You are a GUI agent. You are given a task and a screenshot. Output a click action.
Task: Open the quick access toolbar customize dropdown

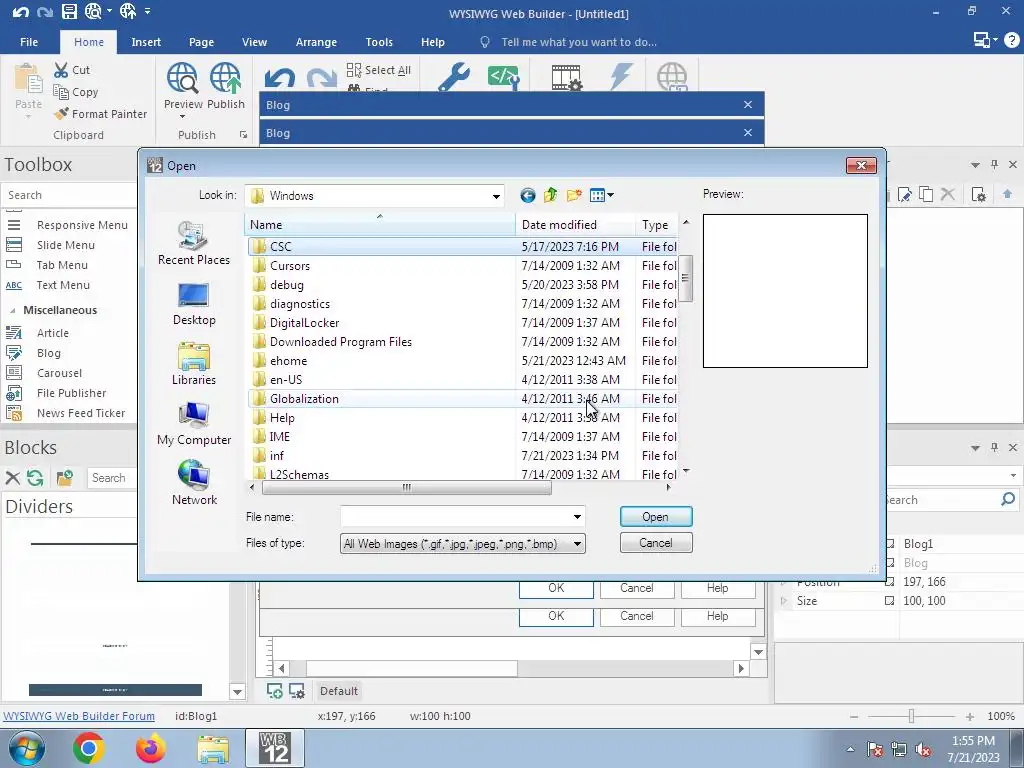pyautogui.click(x=148, y=11)
